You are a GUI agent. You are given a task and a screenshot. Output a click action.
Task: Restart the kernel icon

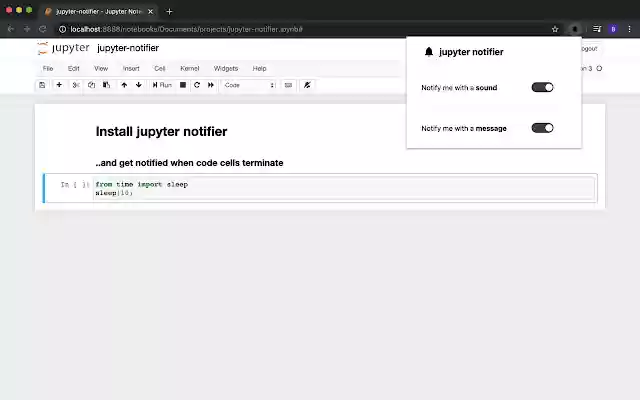[197, 85]
